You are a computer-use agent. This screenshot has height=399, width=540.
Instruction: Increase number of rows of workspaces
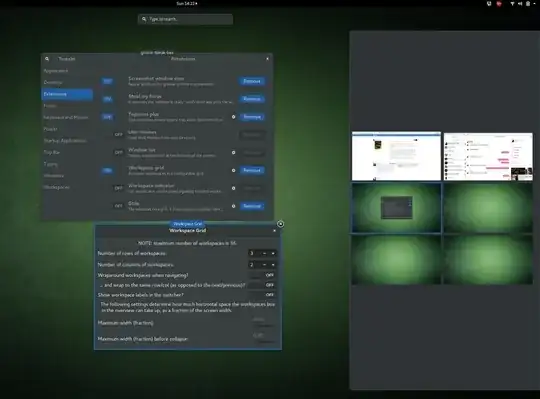[273, 253]
